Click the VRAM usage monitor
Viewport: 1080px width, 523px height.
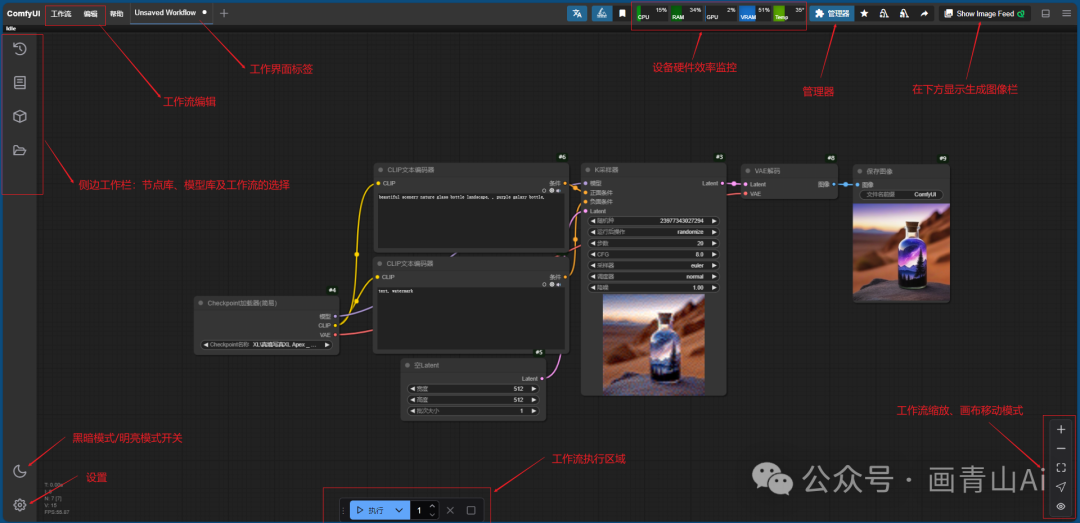pyautogui.click(x=755, y=13)
